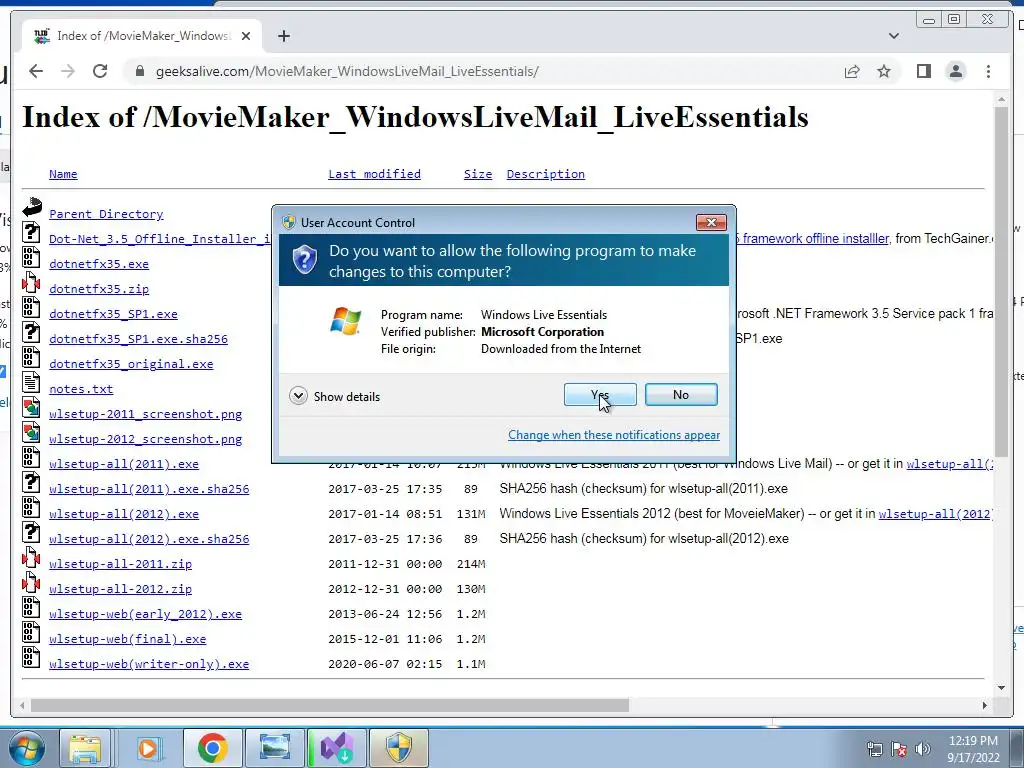Go back with the browser back arrow
This screenshot has width=1024, height=768.
pyautogui.click(x=36, y=71)
